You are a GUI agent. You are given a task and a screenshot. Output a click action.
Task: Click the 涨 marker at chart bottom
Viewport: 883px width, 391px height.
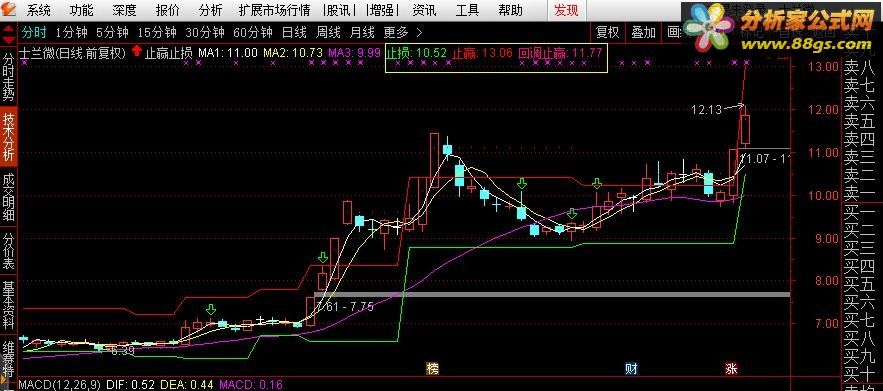[x=732, y=369]
